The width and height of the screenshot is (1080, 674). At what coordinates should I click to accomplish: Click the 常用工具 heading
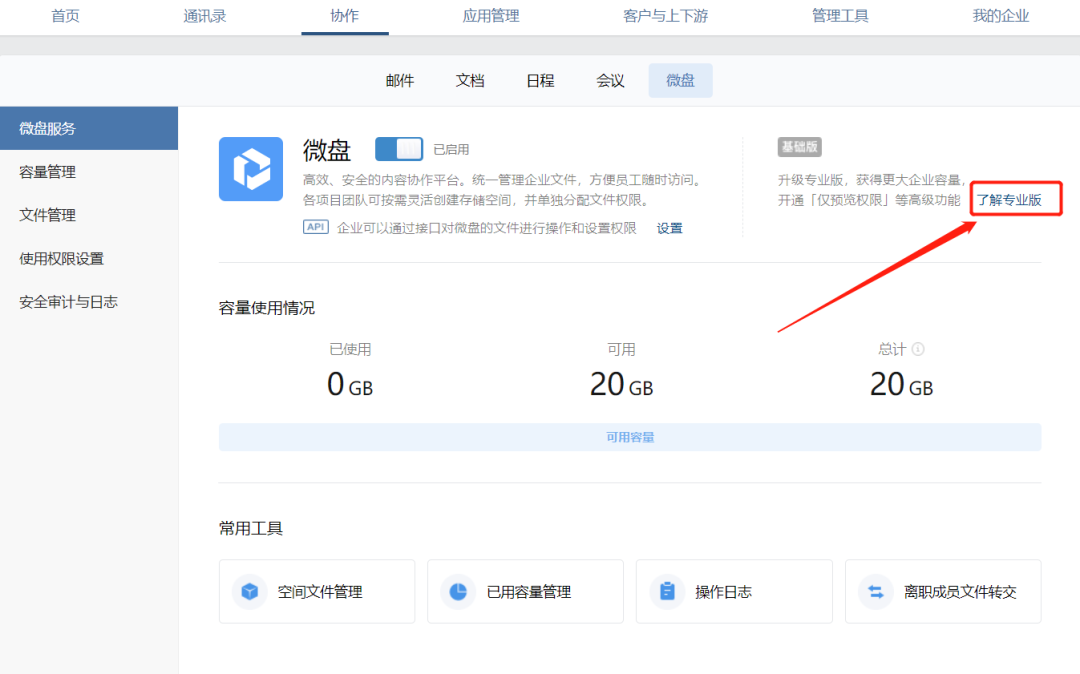point(251,528)
